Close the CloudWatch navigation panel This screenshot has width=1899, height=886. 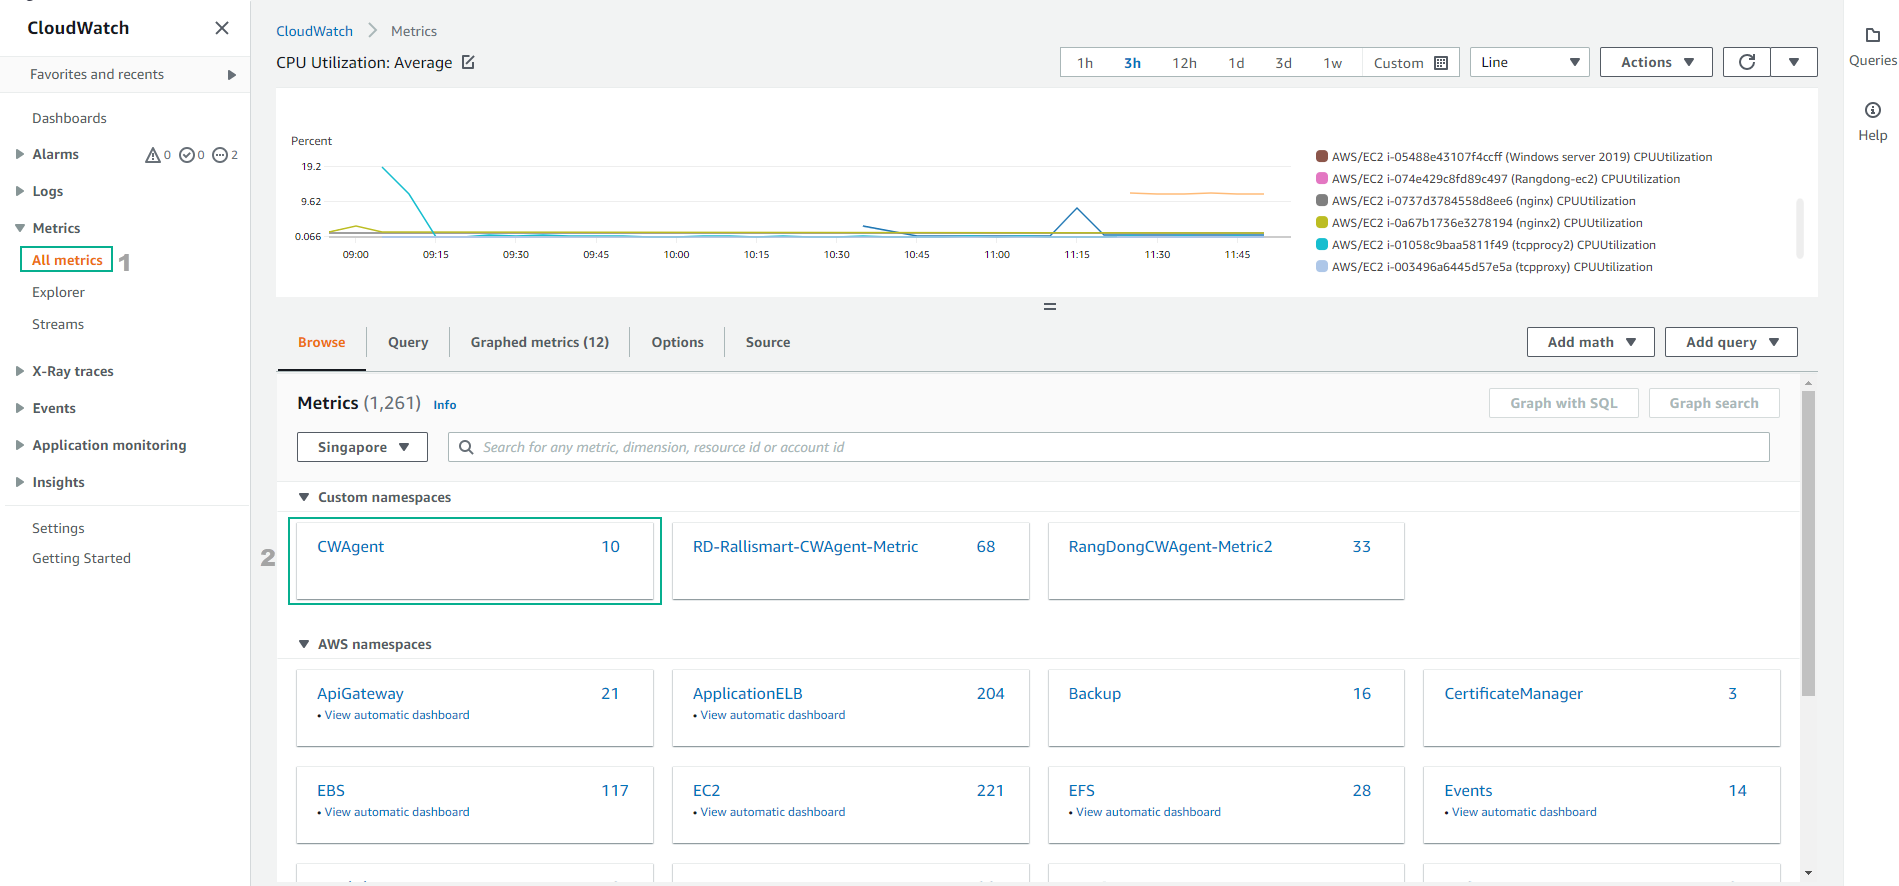222,28
